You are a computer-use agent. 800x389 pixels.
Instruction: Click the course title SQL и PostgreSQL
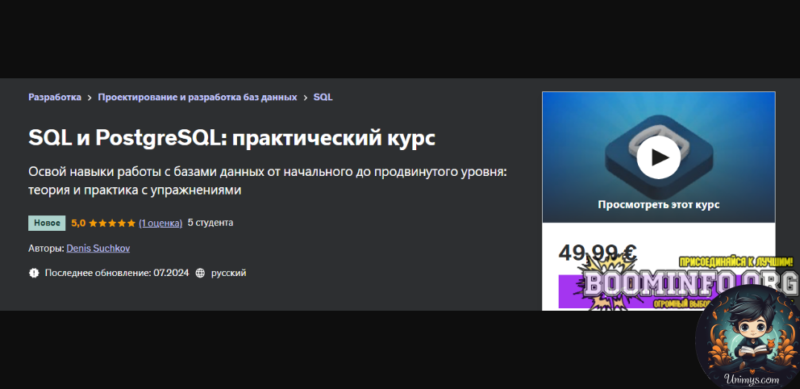click(232, 138)
